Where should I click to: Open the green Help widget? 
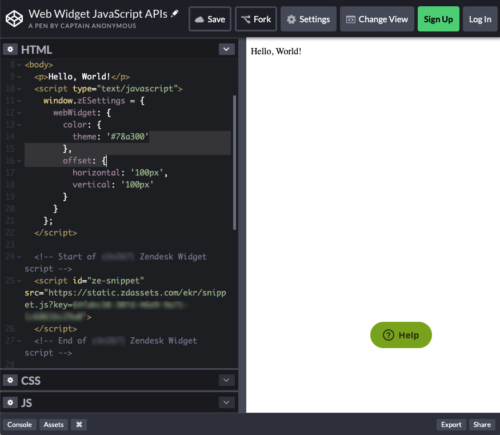point(401,335)
